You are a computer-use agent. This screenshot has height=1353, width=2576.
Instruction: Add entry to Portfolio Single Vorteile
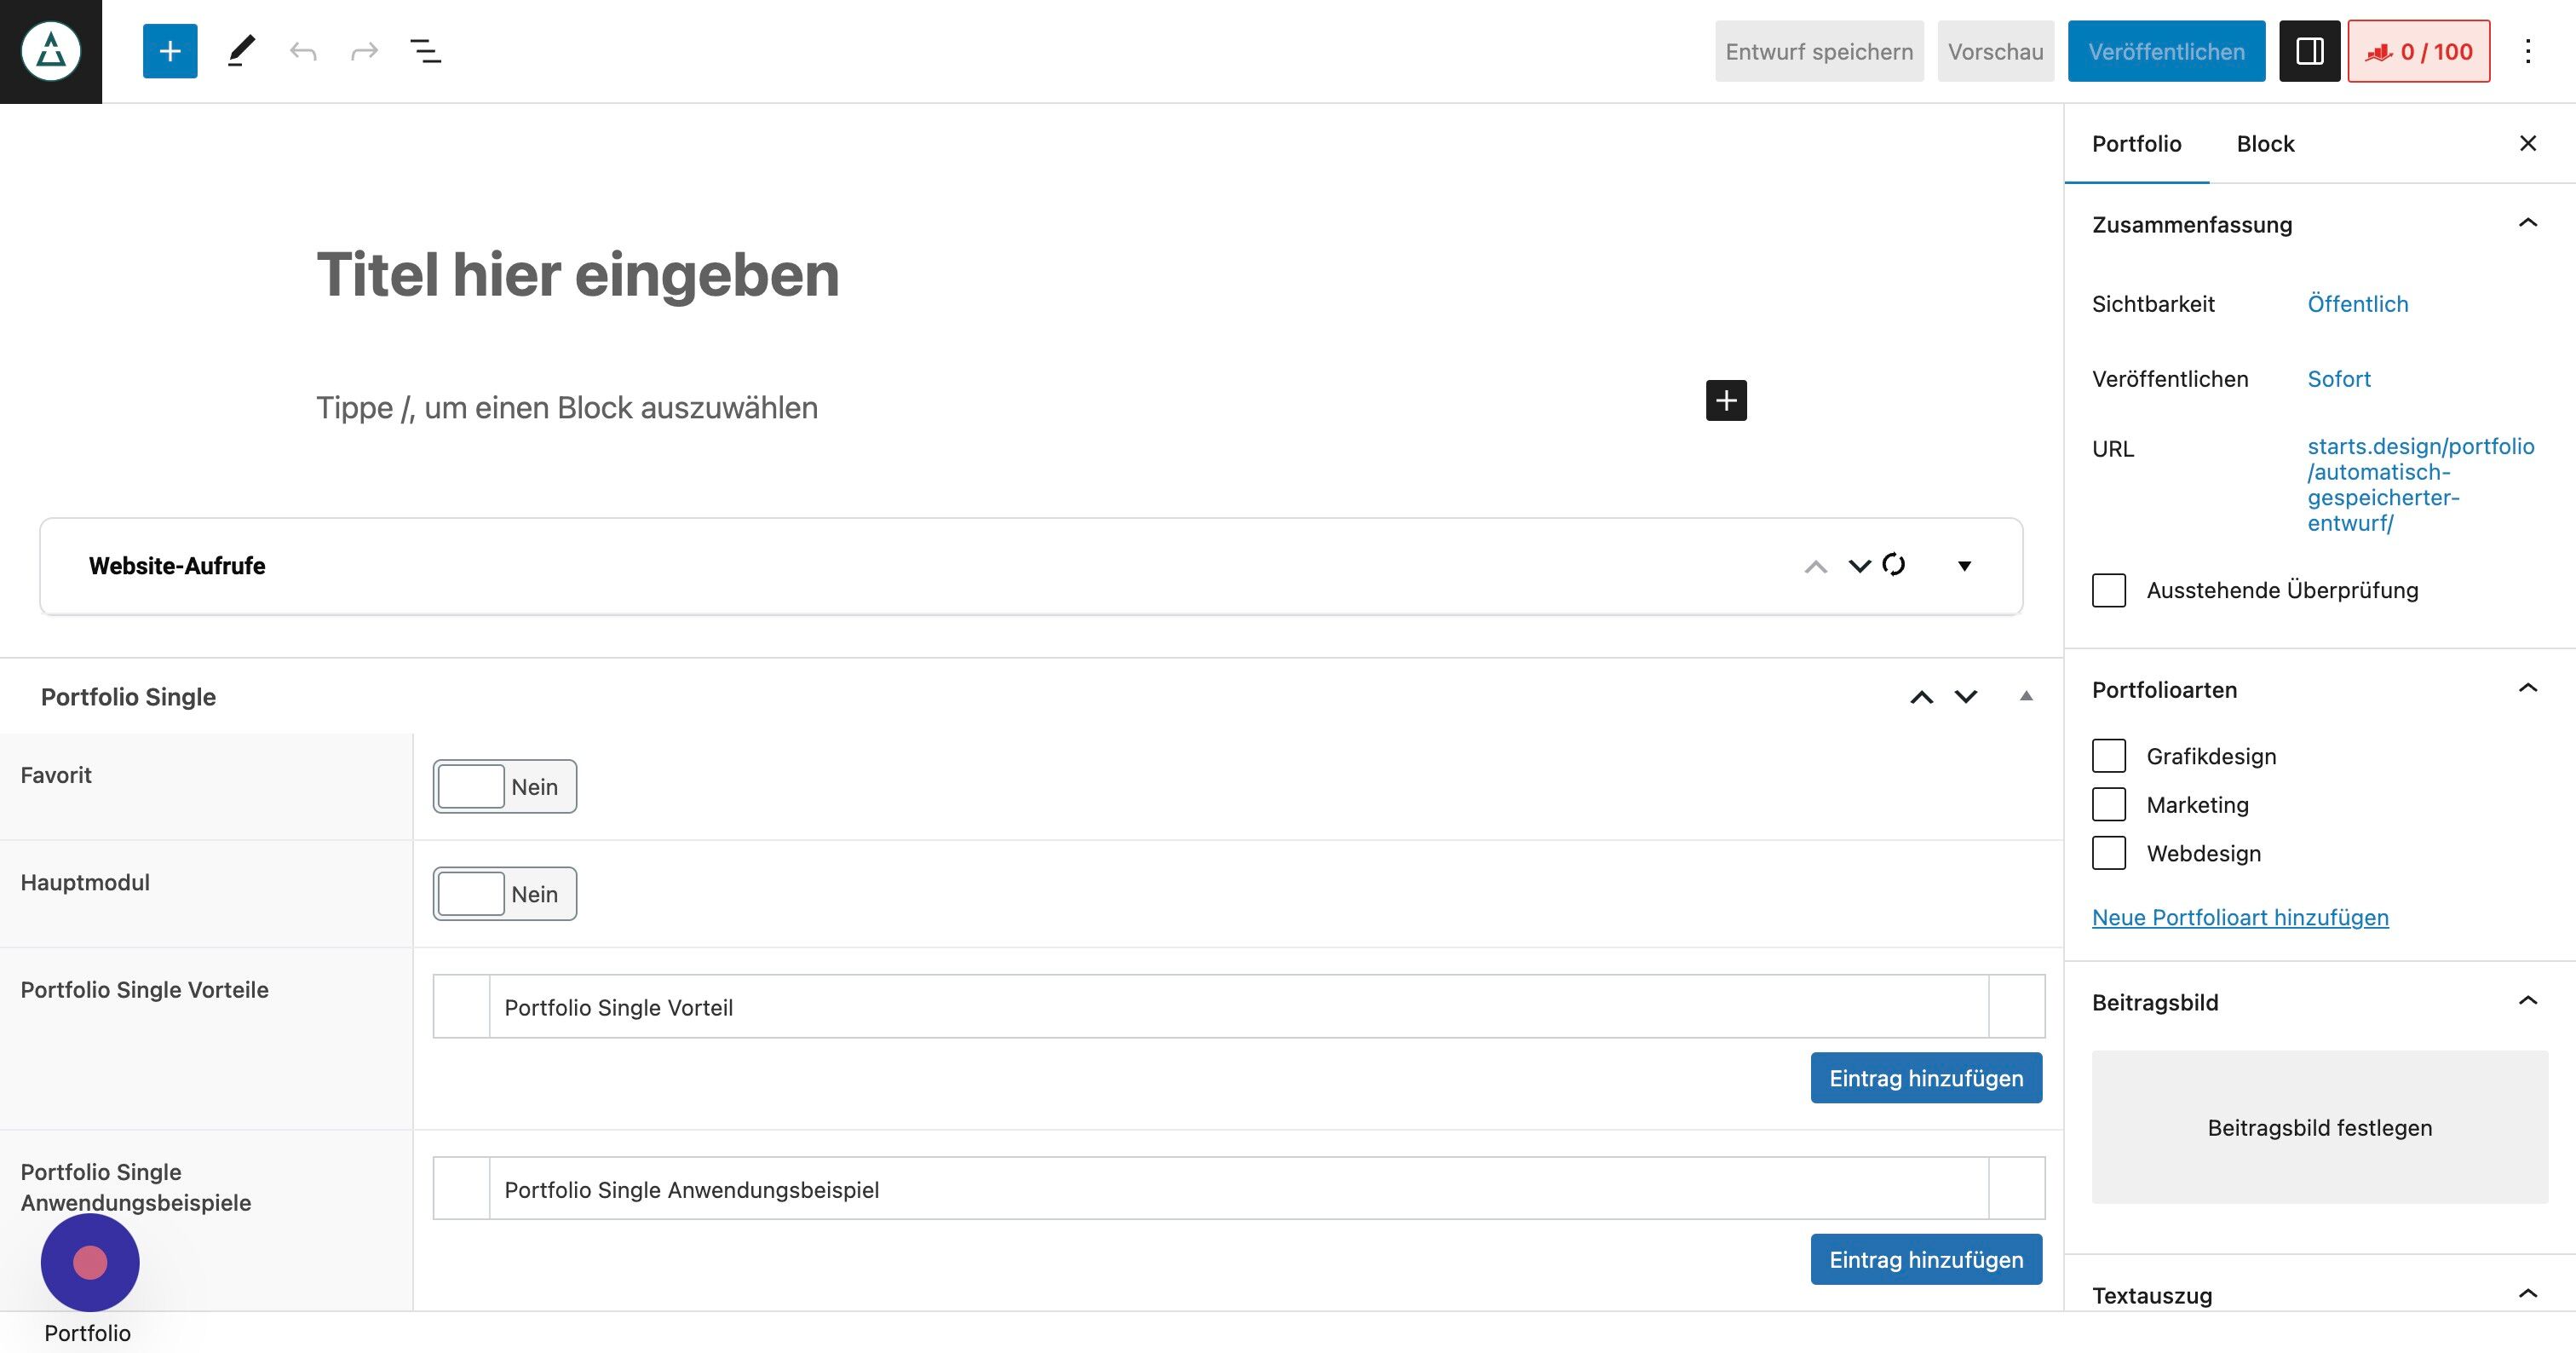pos(1926,1078)
